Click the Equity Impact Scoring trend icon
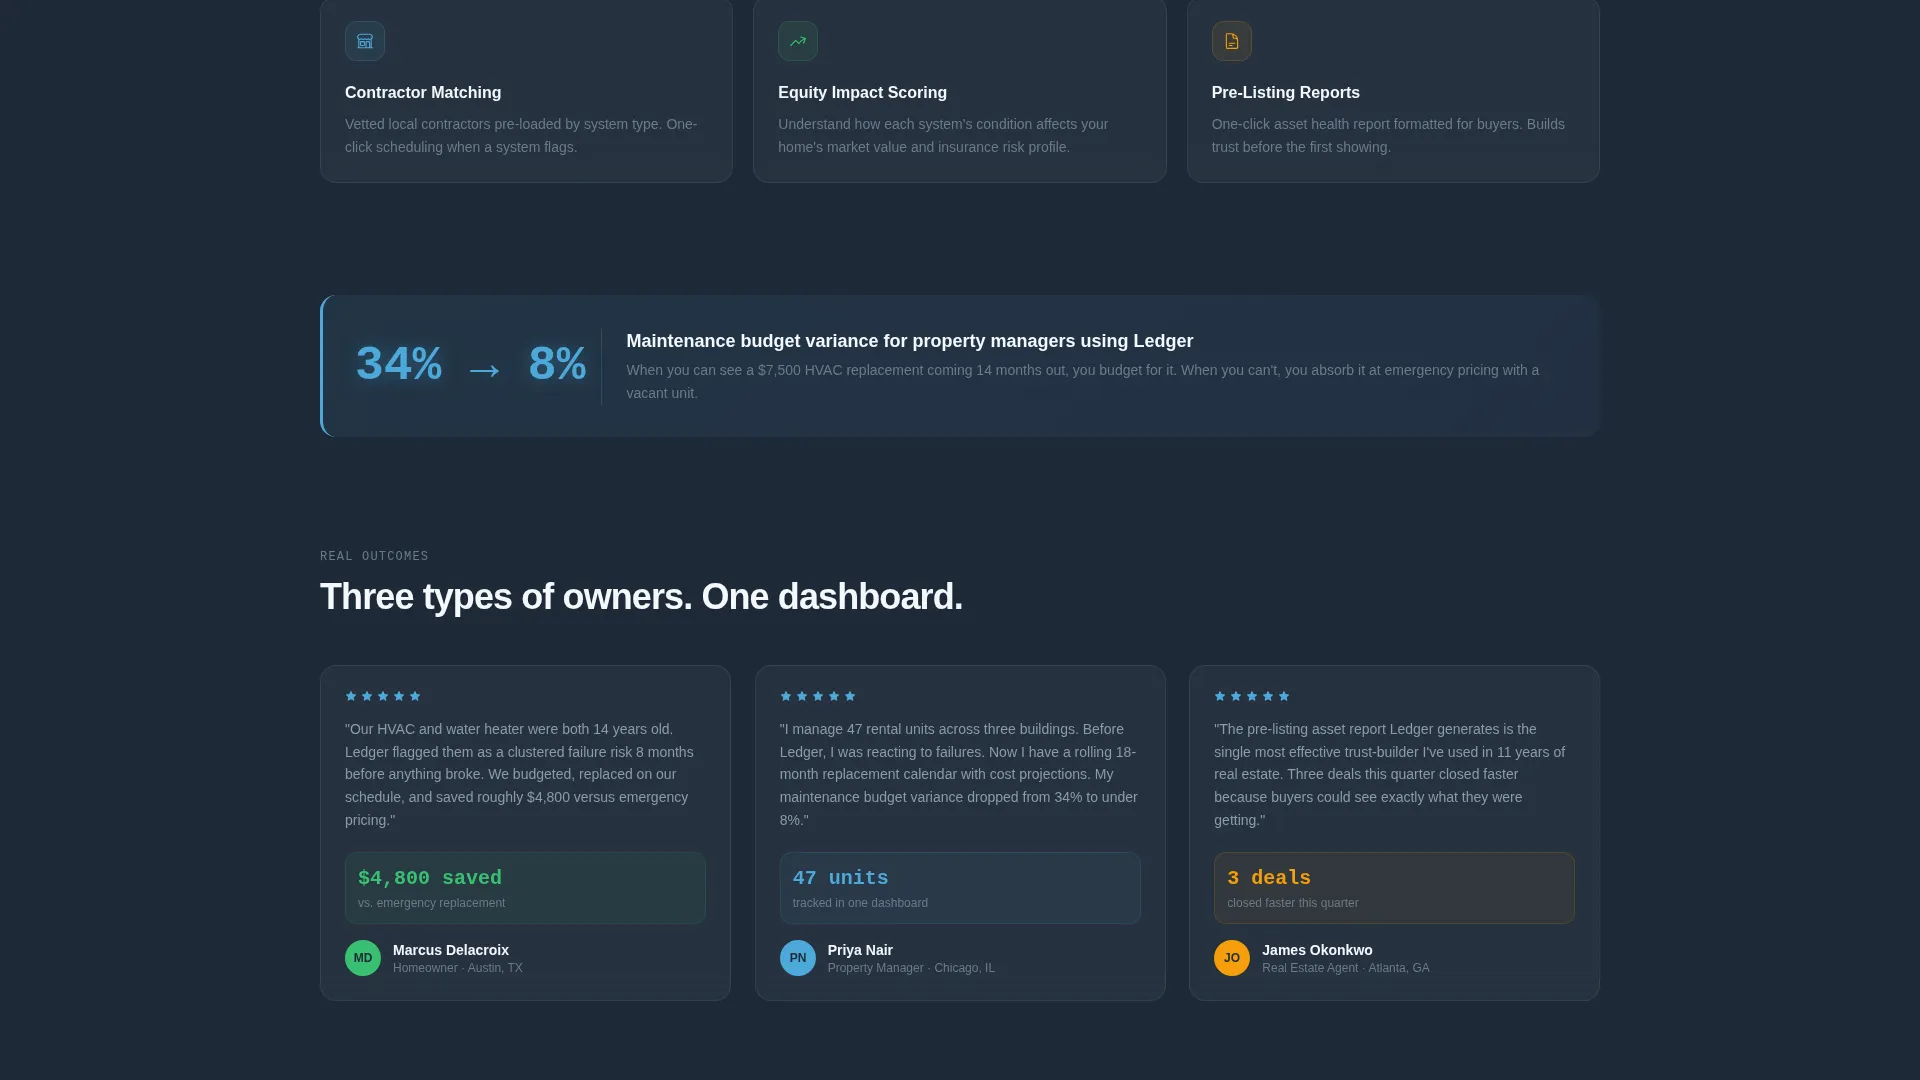The width and height of the screenshot is (1920, 1080). pyautogui.click(x=798, y=41)
